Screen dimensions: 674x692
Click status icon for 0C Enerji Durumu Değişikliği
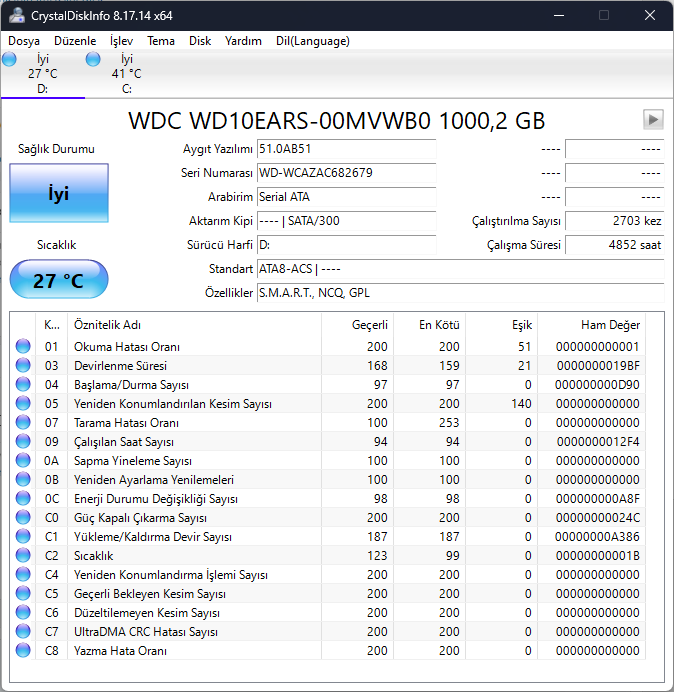[x=23, y=498]
